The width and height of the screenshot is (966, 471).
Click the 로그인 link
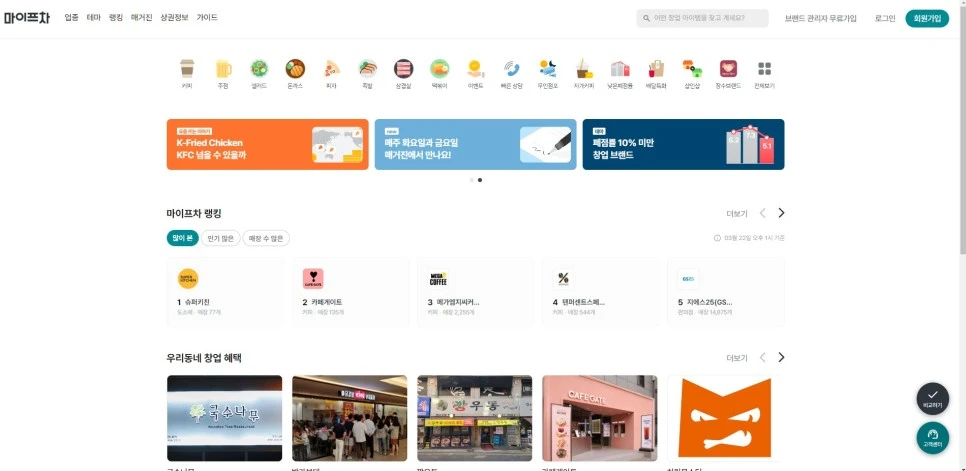(885, 18)
